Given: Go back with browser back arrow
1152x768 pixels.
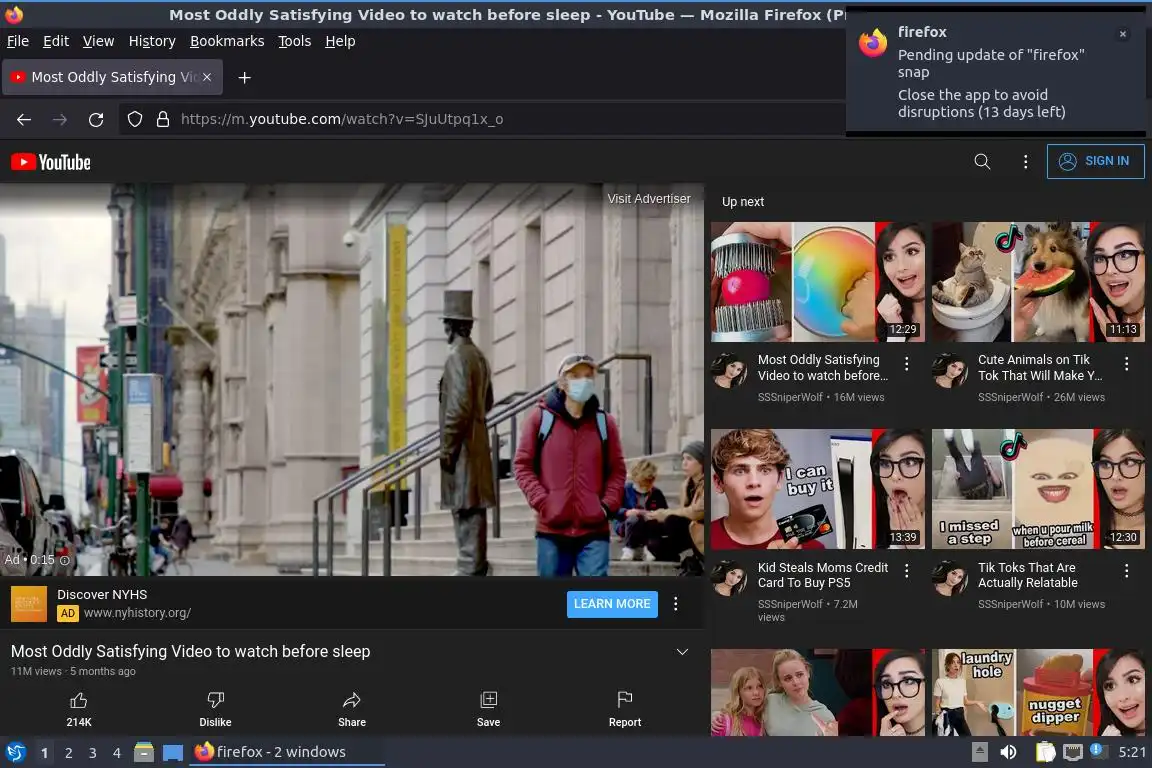Looking at the screenshot, I should coord(24,119).
